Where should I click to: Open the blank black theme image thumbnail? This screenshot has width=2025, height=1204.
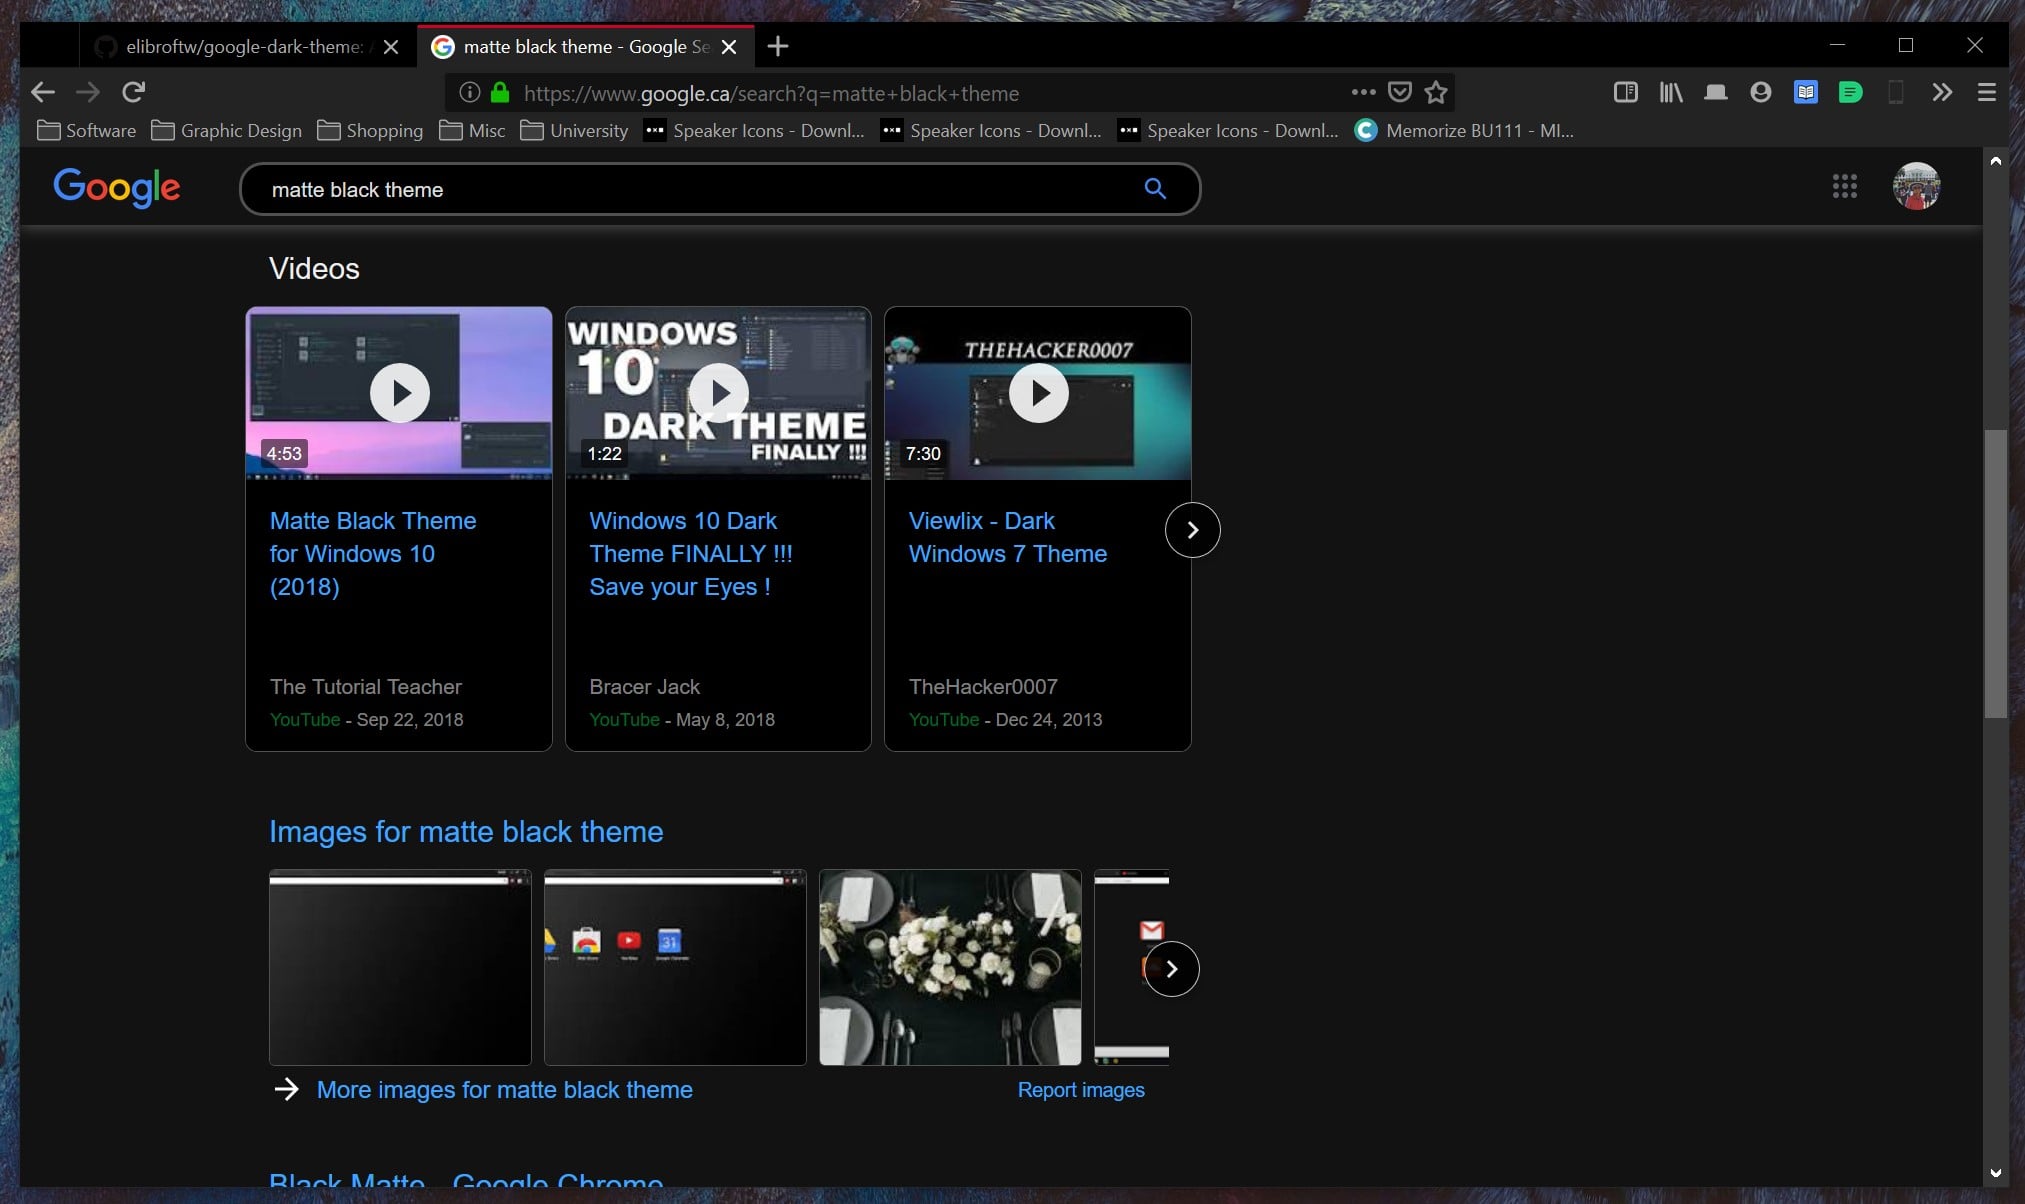[400, 967]
